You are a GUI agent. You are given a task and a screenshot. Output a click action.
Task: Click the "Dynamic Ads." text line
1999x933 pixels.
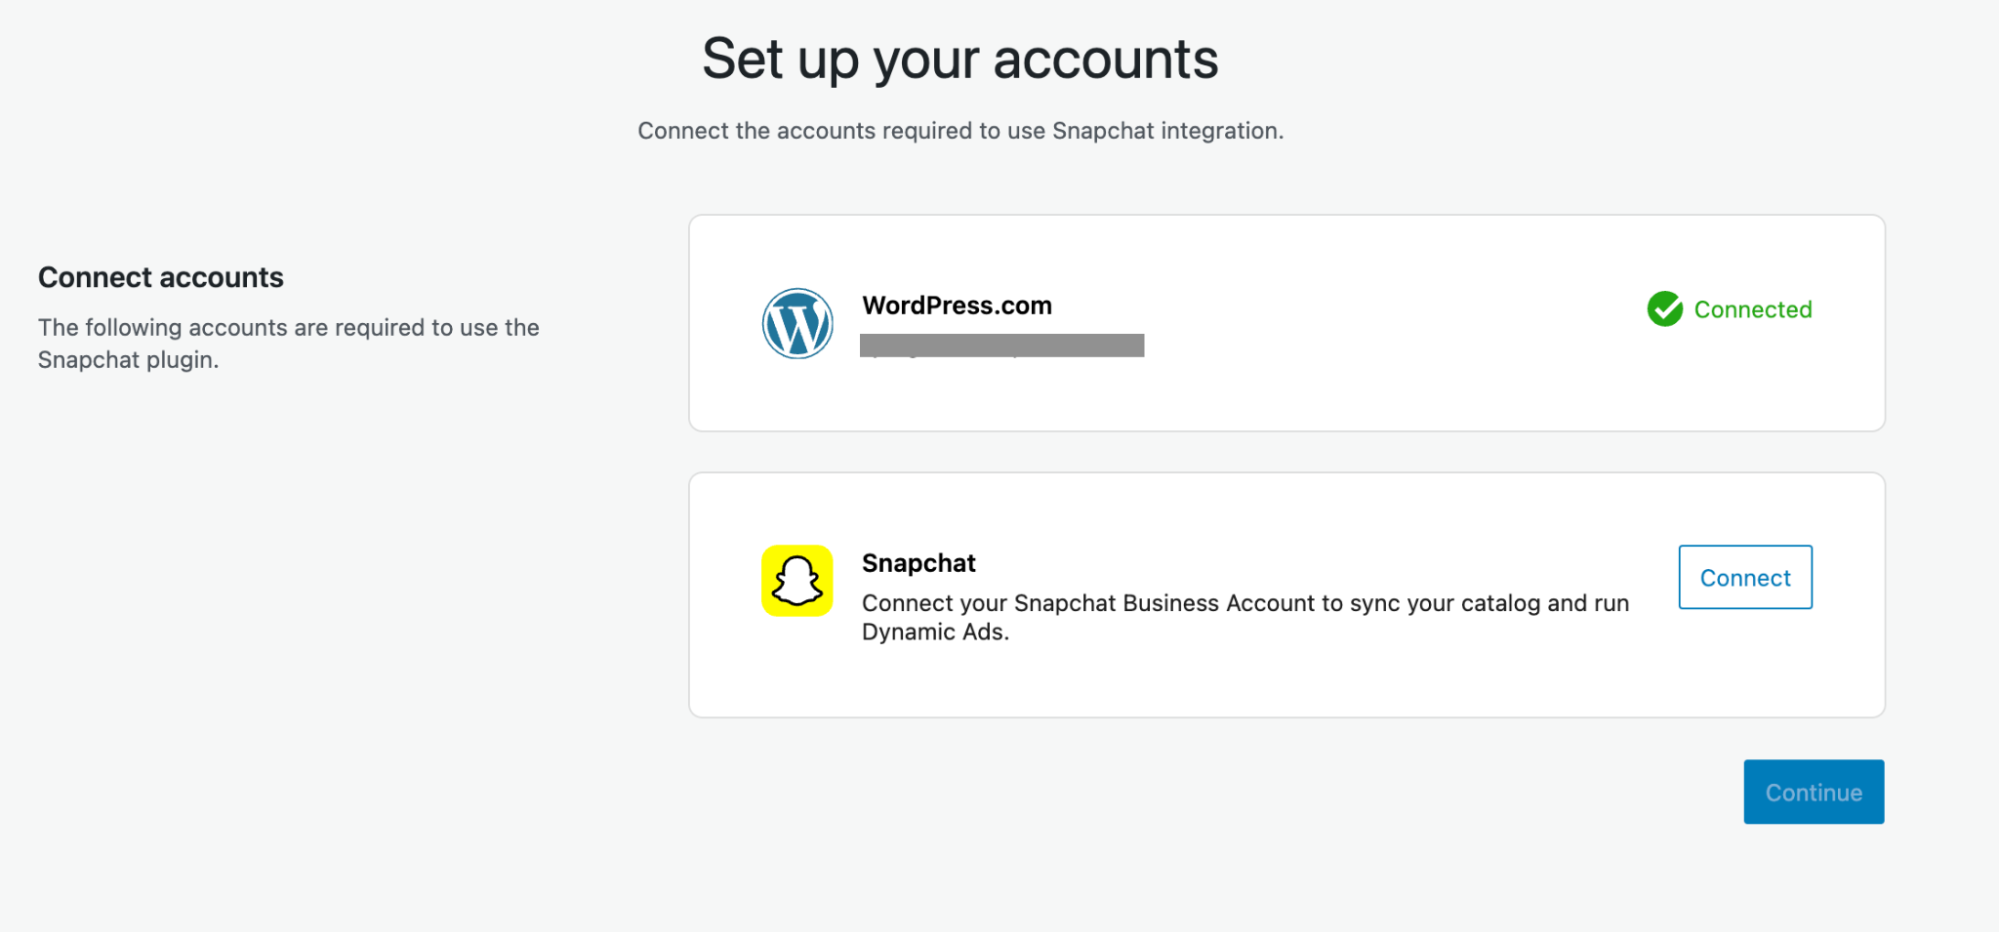[x=935, y=632]
